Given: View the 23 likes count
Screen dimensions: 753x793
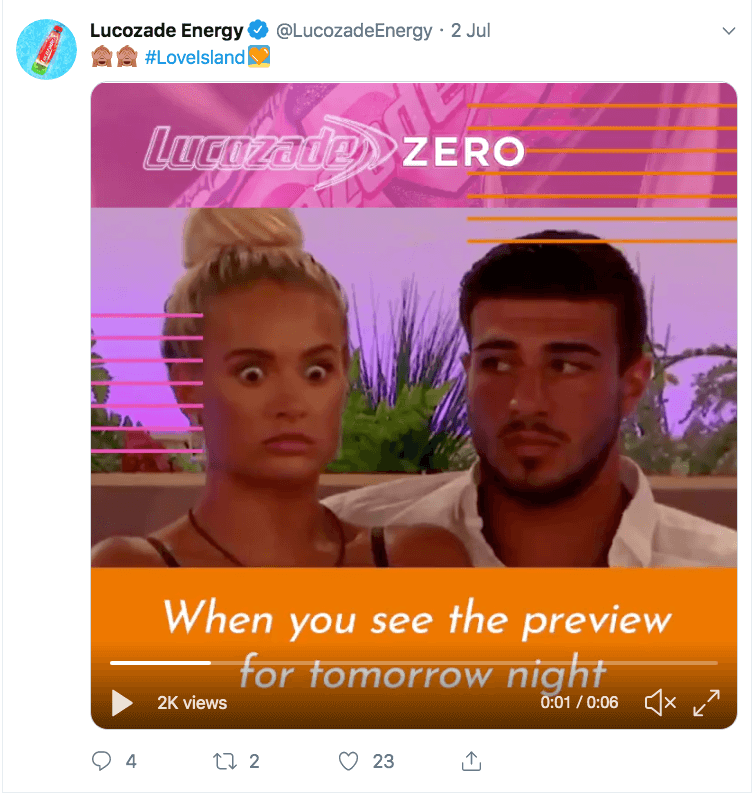Looking at the screenshot, I should pos(383,761).
